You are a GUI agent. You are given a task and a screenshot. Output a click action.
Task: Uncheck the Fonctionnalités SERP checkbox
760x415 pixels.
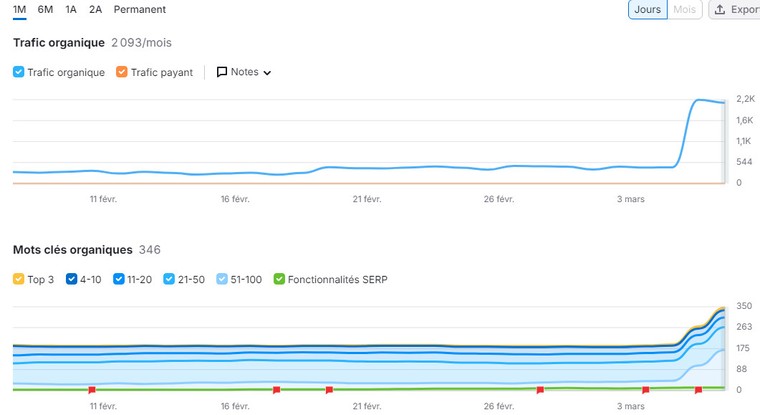[x=279, y=279]
